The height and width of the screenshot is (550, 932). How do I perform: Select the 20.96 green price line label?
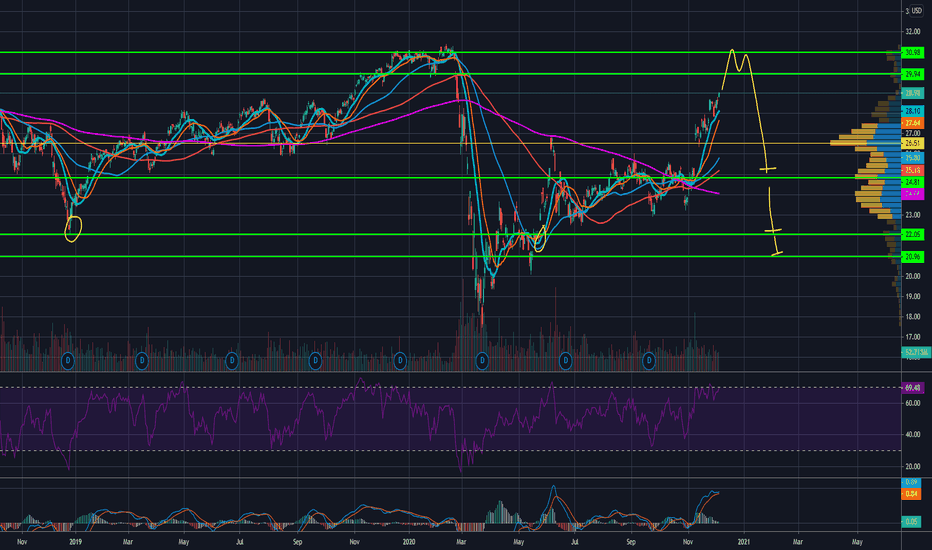click(912, 257)
